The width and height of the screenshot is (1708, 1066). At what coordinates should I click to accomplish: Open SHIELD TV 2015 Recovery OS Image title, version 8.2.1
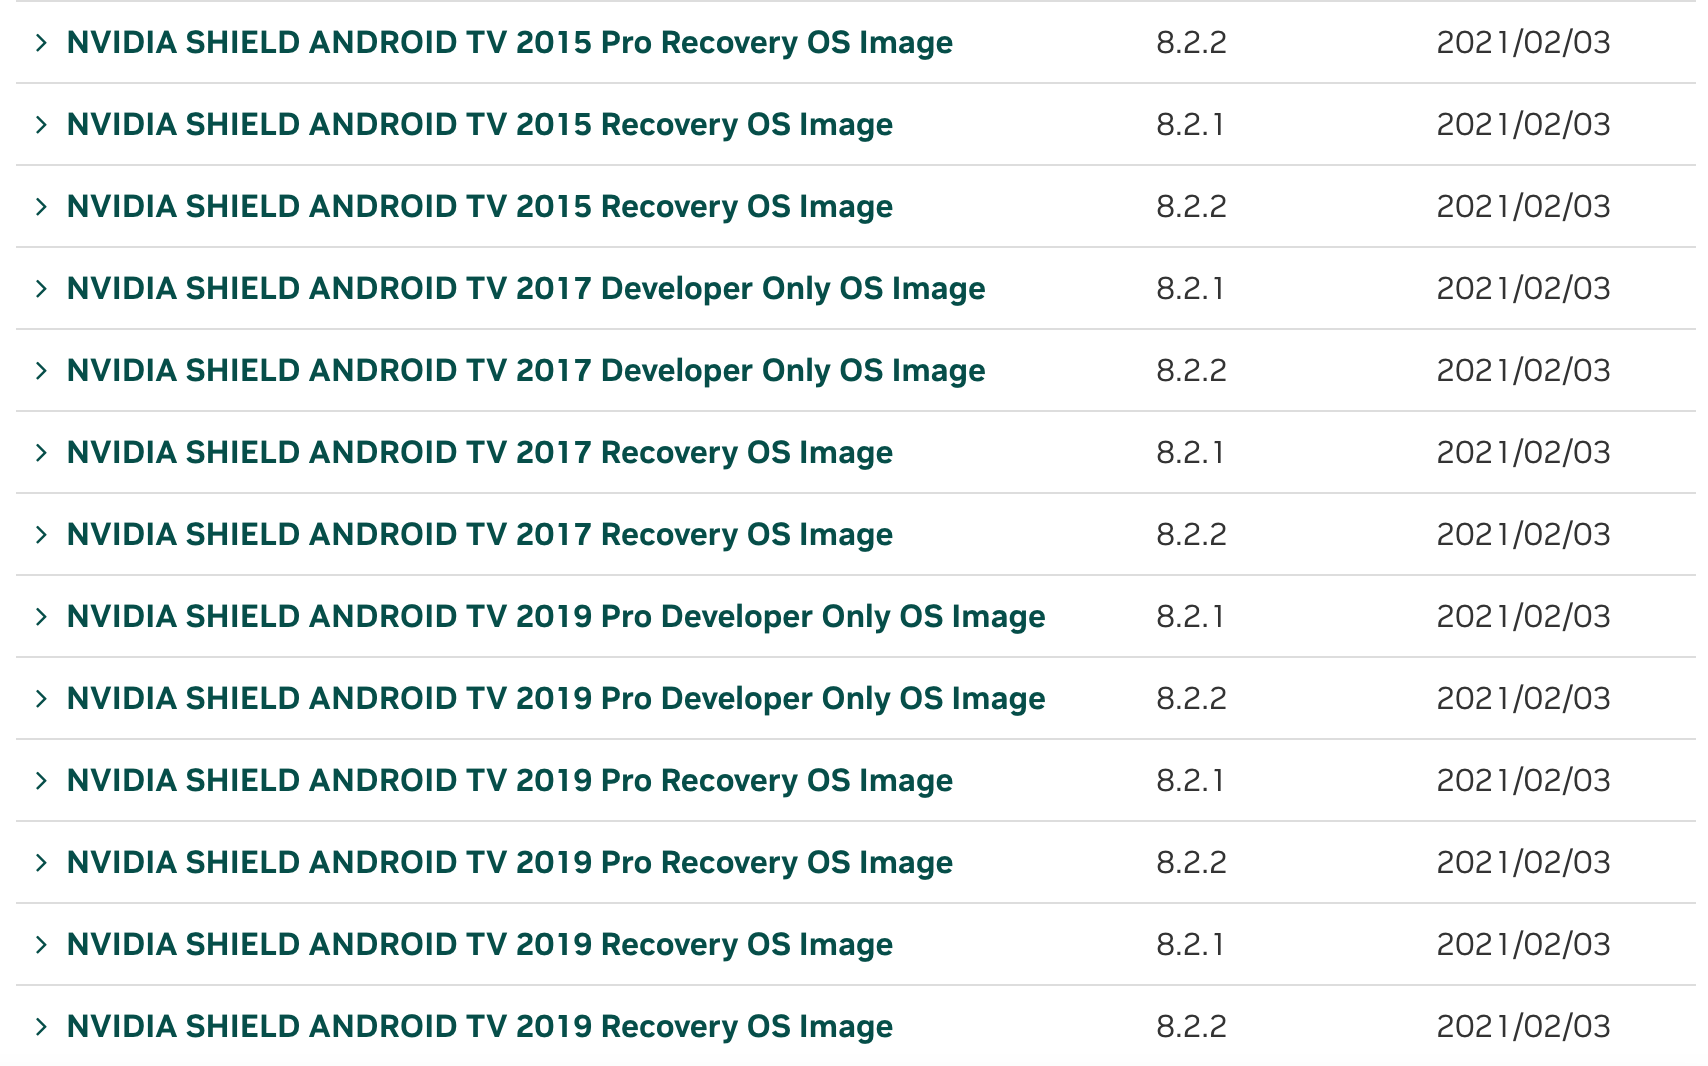coord(480,125)
